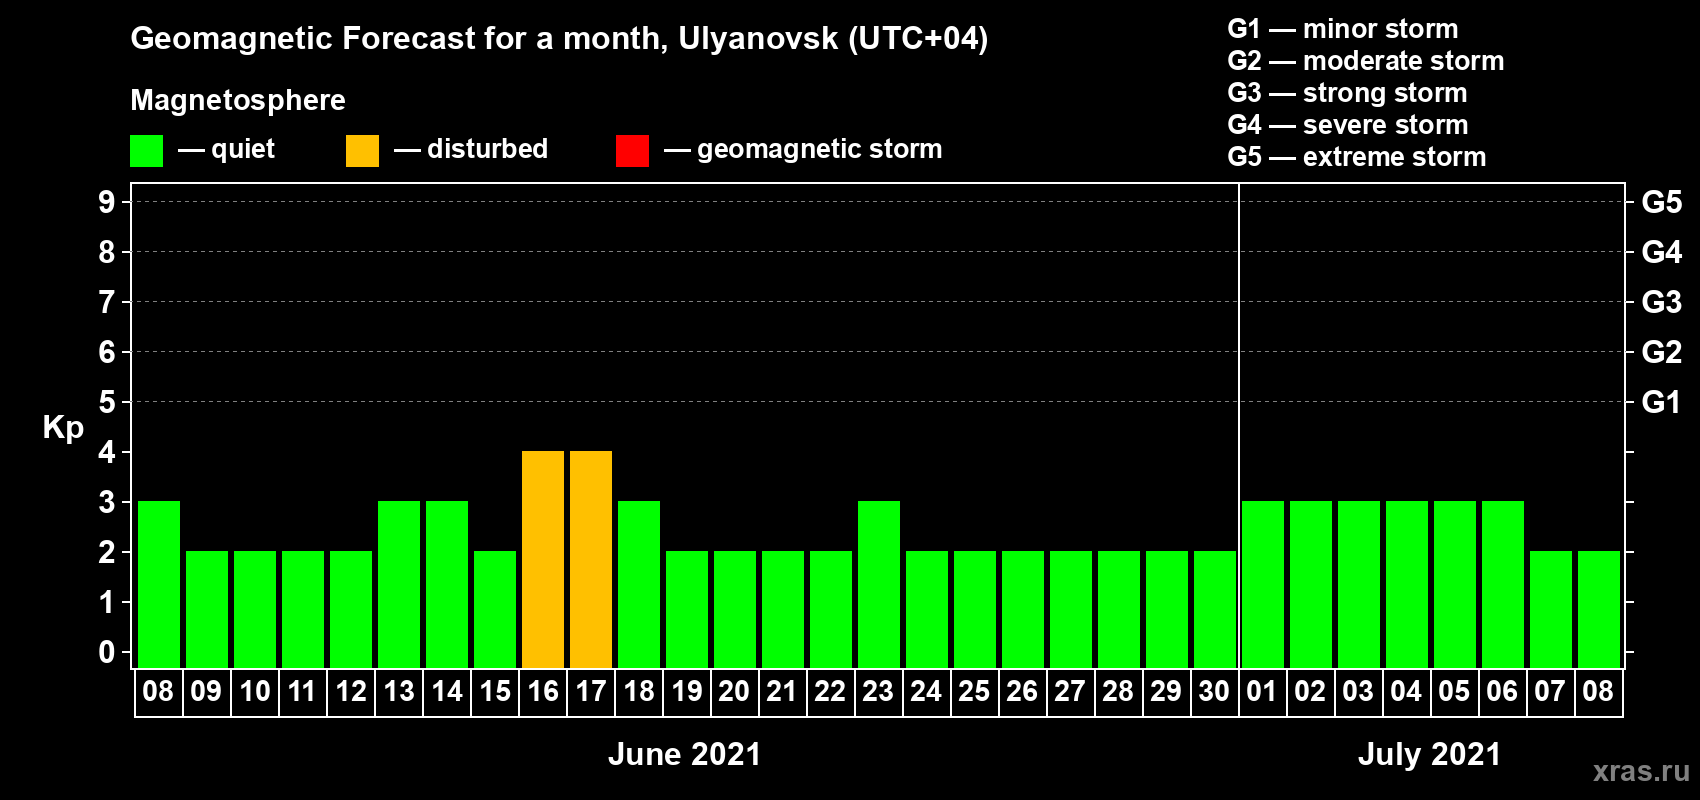This screenshot has width=1700, height=800.
Task: Click the G1 label on the right scale
Action: pos(1661,402)
